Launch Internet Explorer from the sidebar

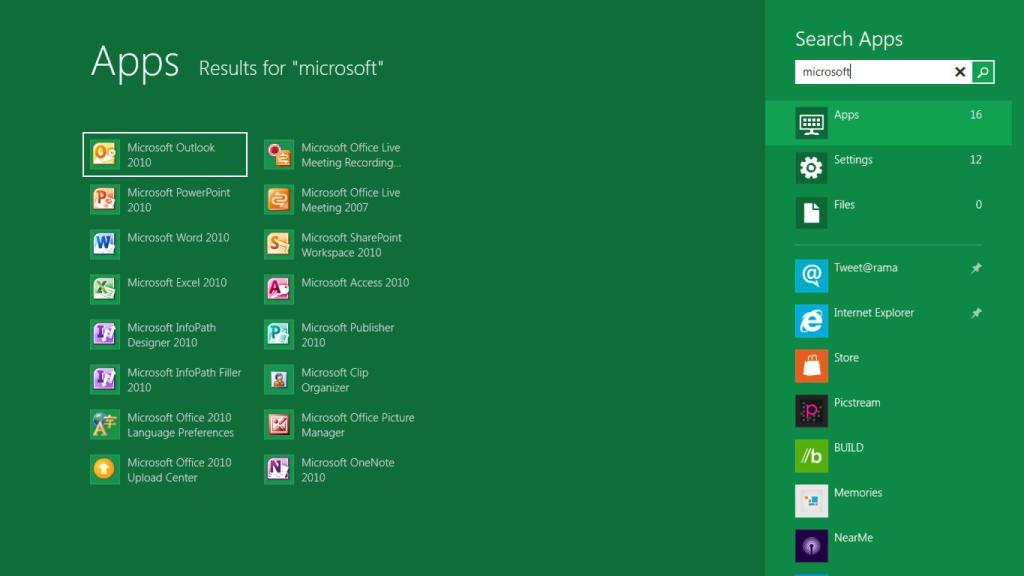[873, 312]
